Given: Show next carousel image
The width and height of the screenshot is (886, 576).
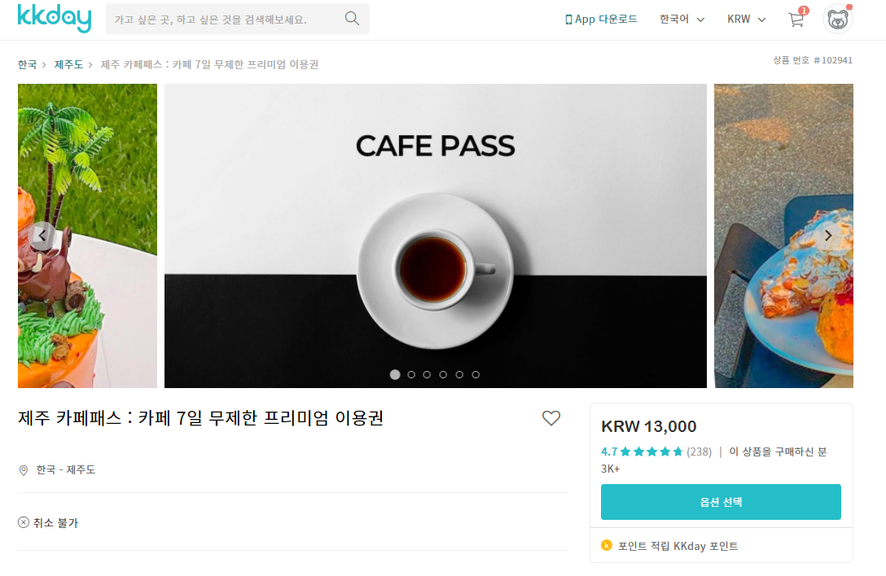Looking at the screenshot, I should click(828, 236).
